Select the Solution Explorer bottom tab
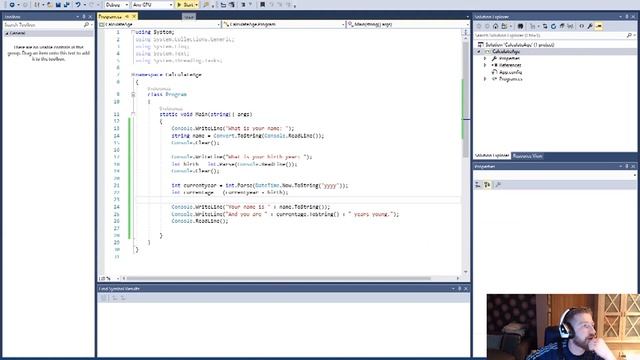The height and width of the screenshot is (360, 640). (492, 156)
